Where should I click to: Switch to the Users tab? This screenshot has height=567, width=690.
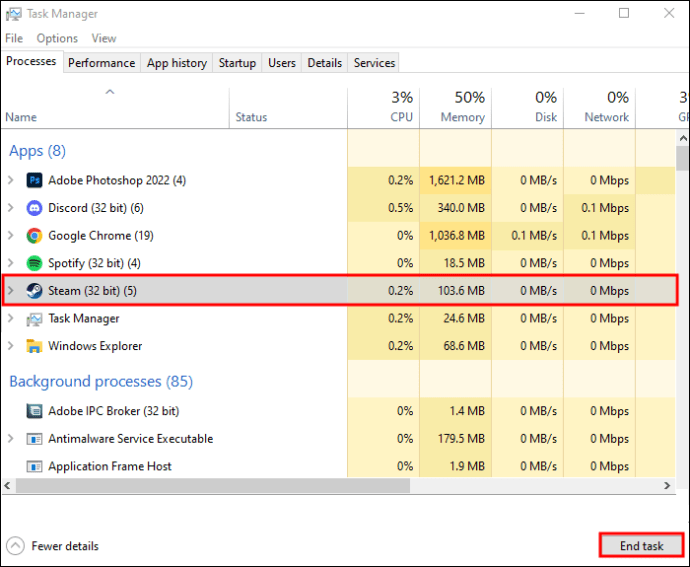[282, 63]
